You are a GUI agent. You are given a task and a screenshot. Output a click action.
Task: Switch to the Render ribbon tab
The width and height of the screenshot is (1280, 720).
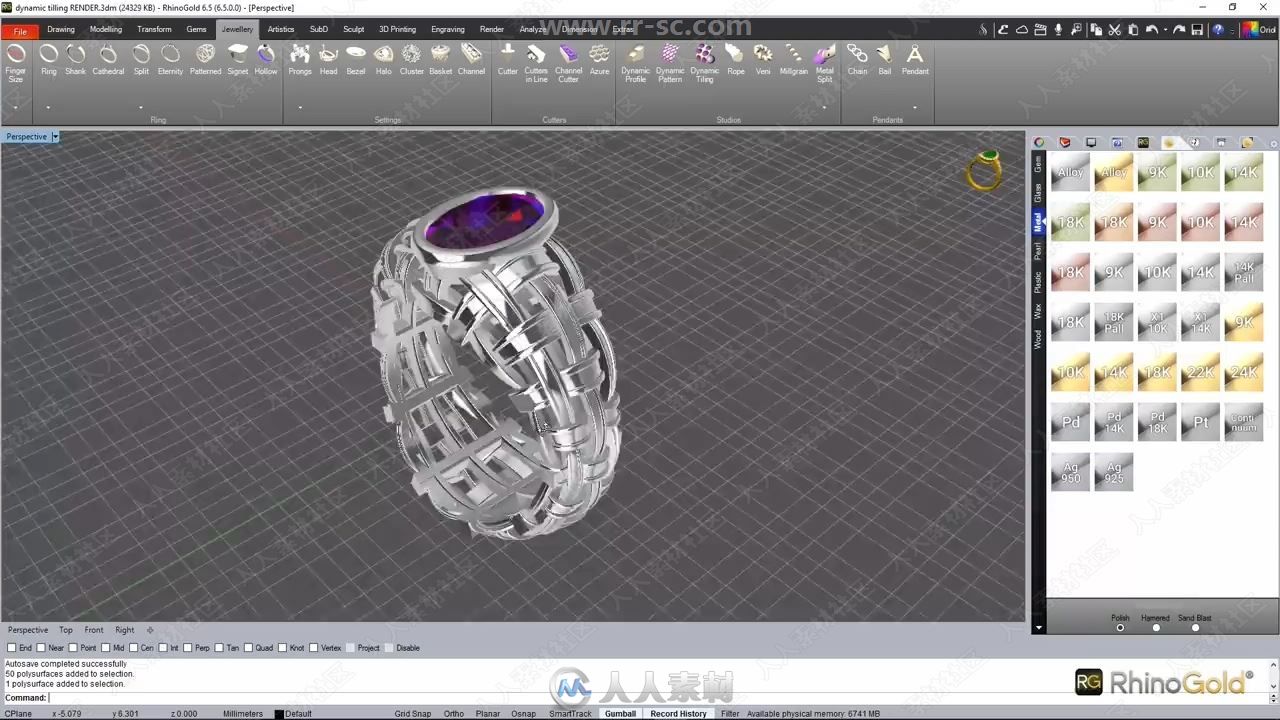(492, 29)
